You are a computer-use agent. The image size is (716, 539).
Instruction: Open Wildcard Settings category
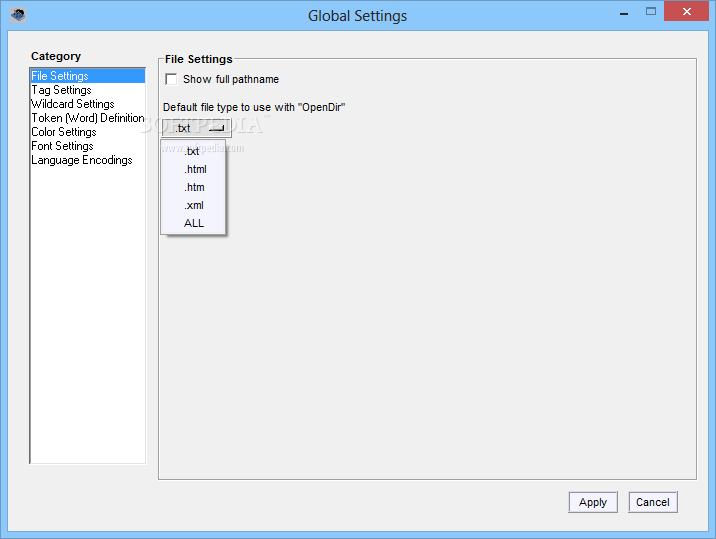click(88, 104)
